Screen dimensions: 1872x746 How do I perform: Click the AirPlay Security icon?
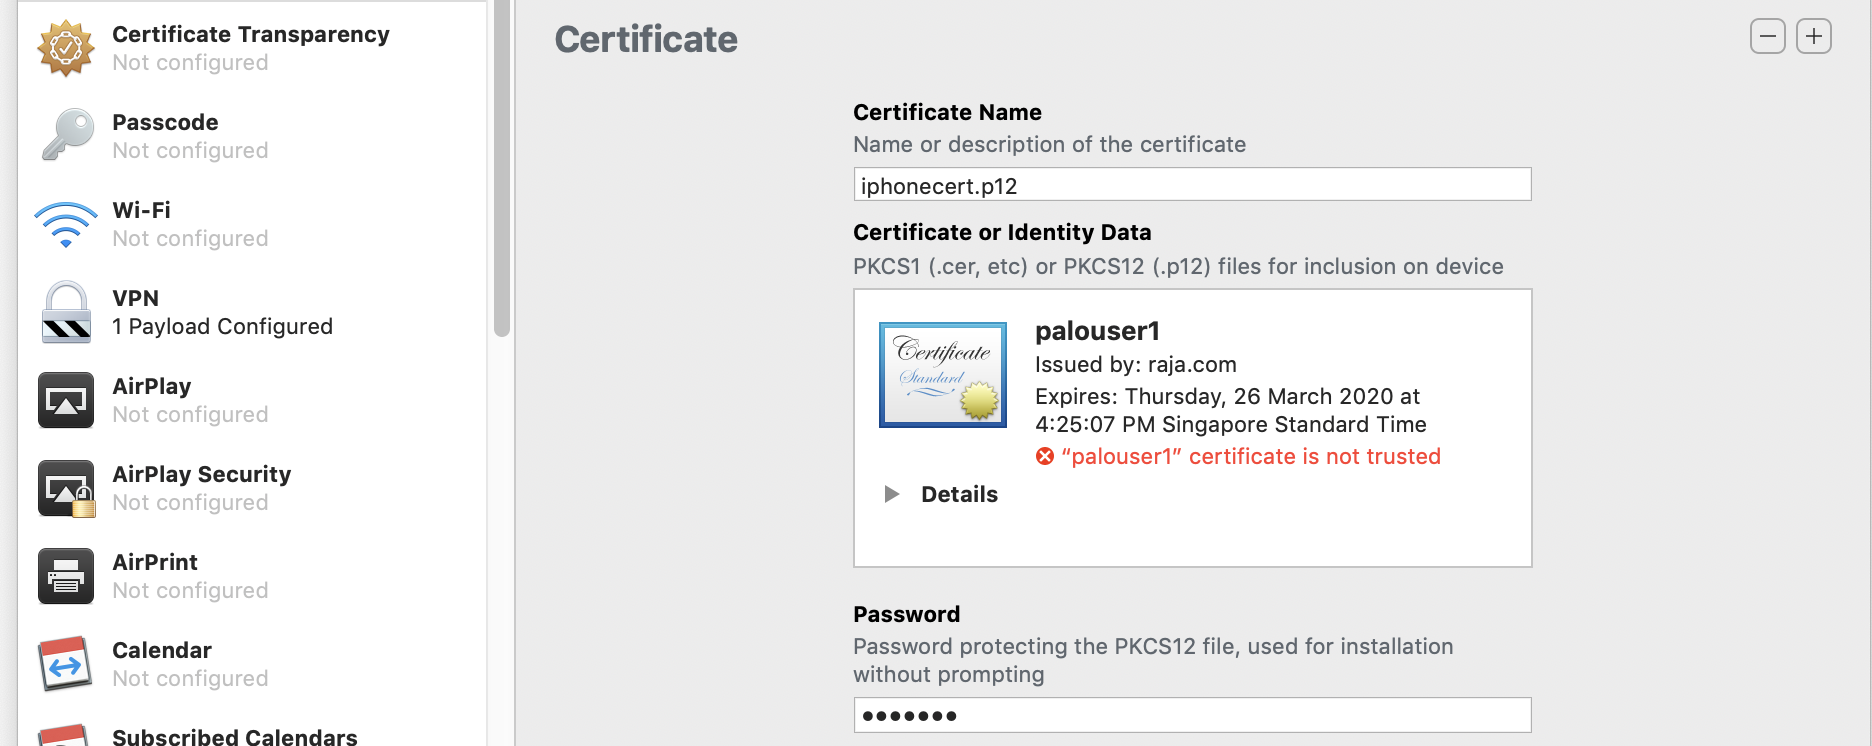66,488
